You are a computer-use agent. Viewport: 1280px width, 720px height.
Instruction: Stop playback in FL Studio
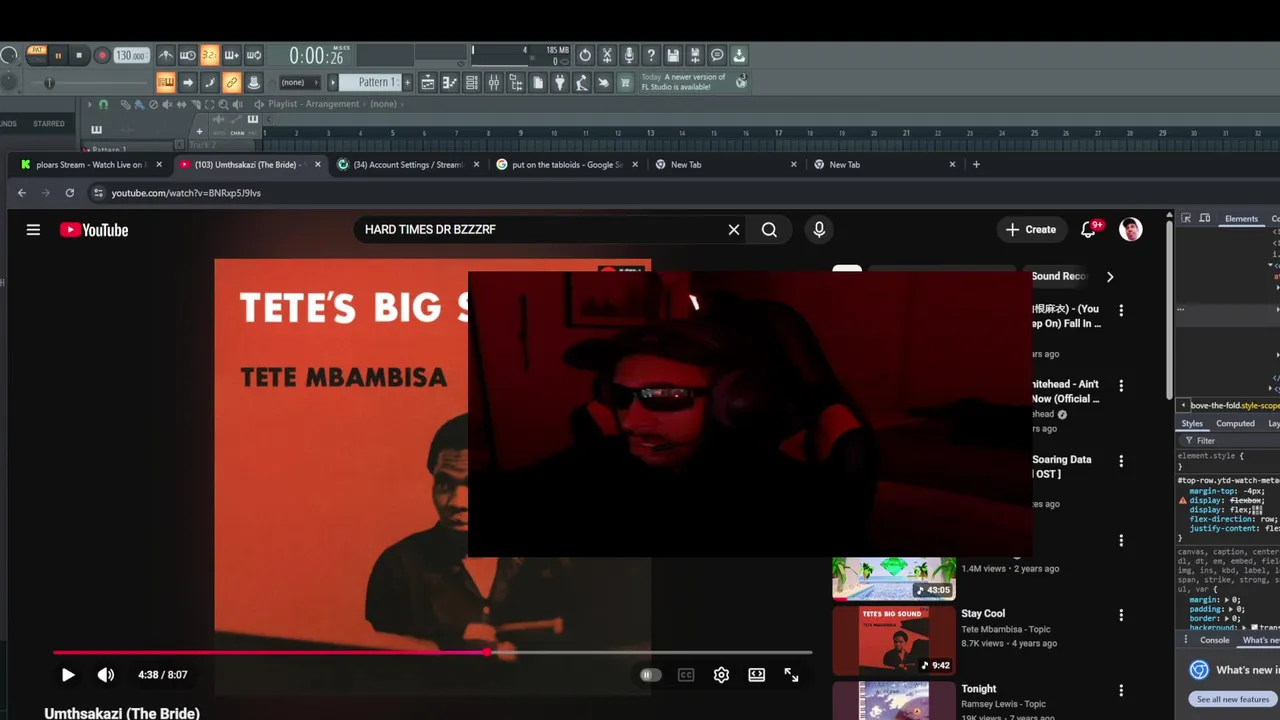(79, 55)
